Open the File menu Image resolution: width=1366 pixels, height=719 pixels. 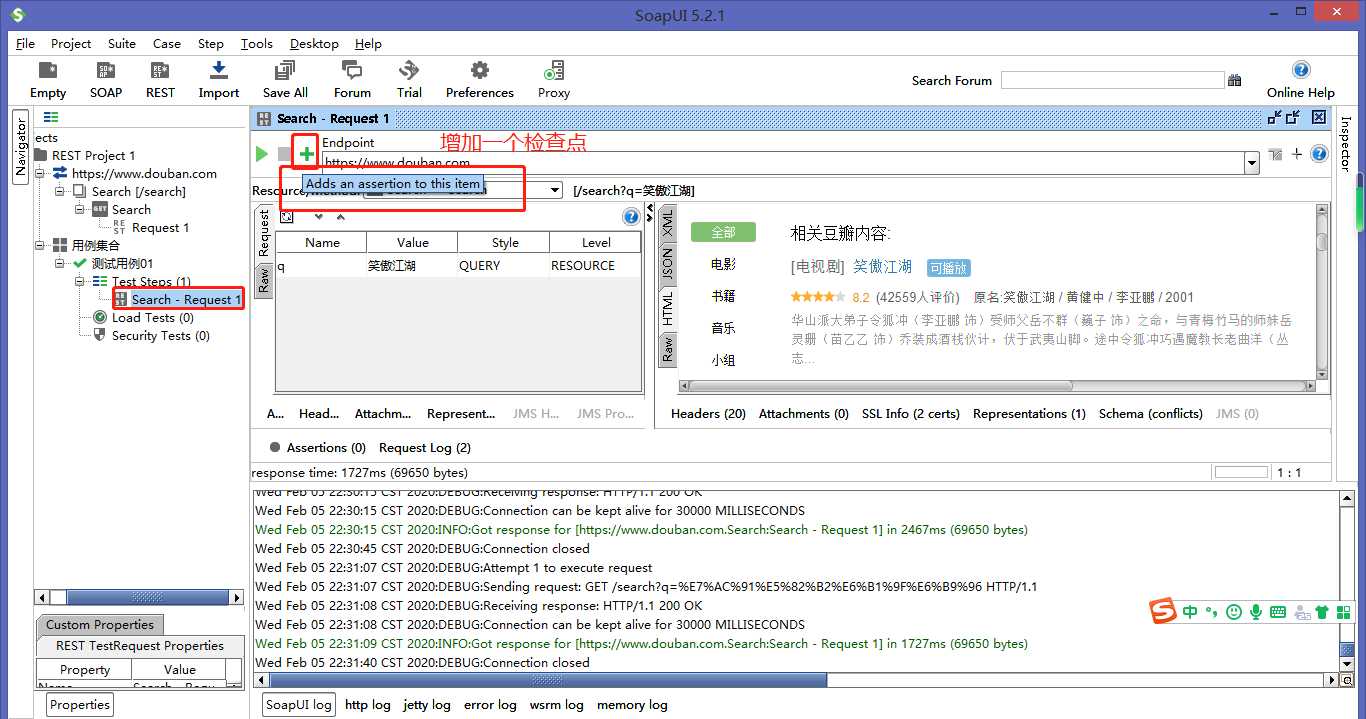click(x=25, y=43)
